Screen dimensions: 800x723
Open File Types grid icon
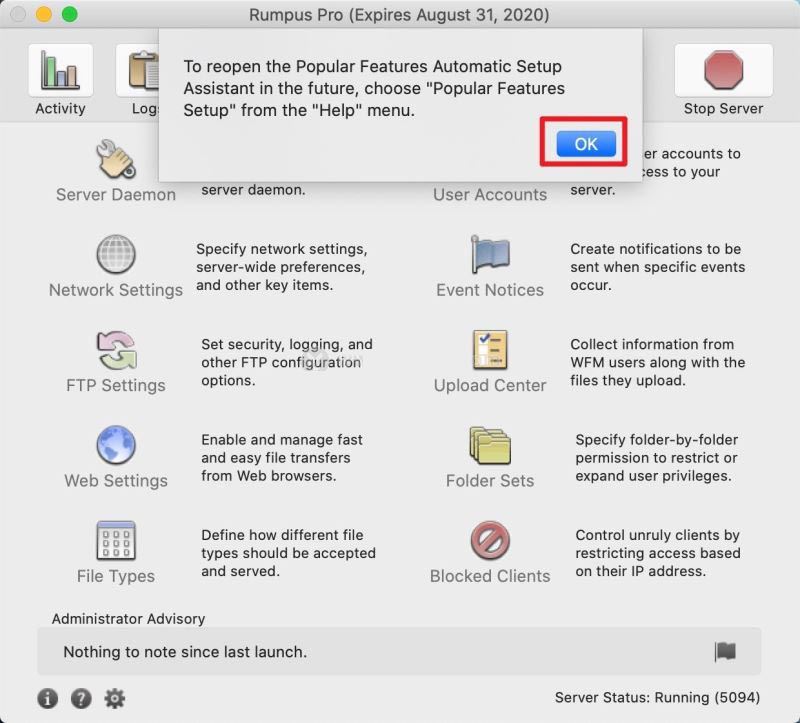click(116, 540)
